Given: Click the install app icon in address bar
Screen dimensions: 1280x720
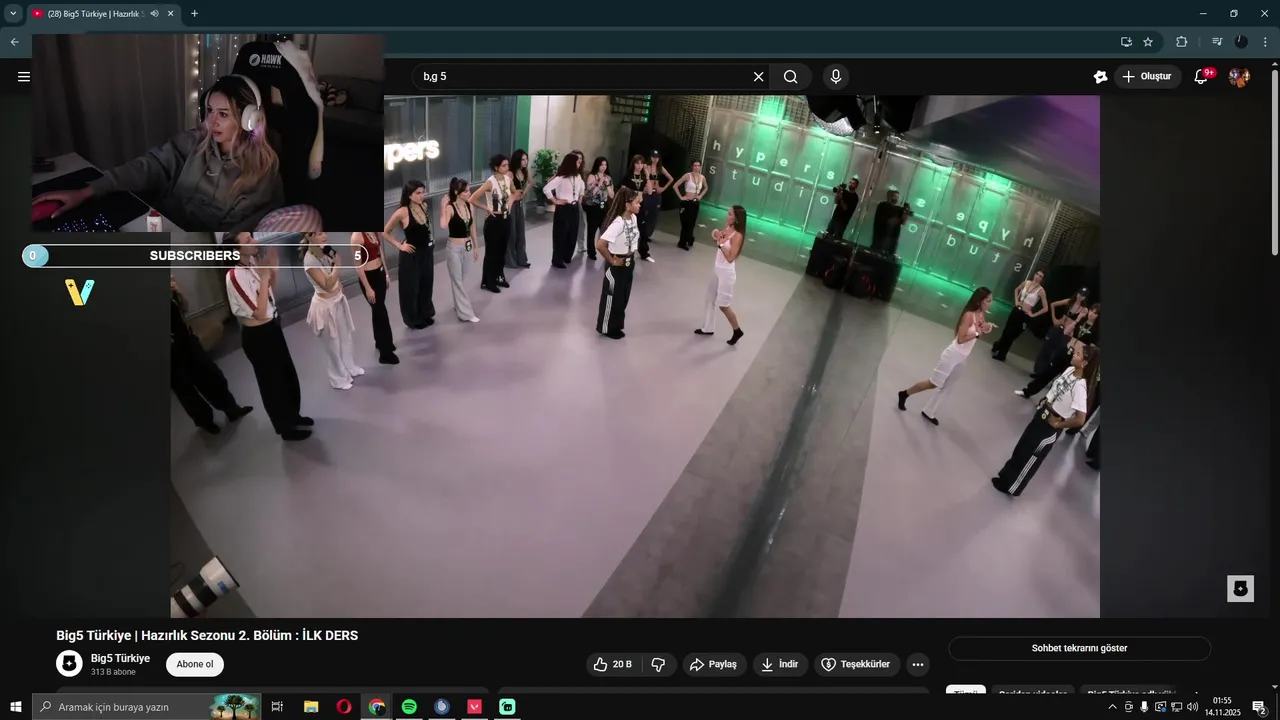Looking at the screenshot, I should 1126,42.
